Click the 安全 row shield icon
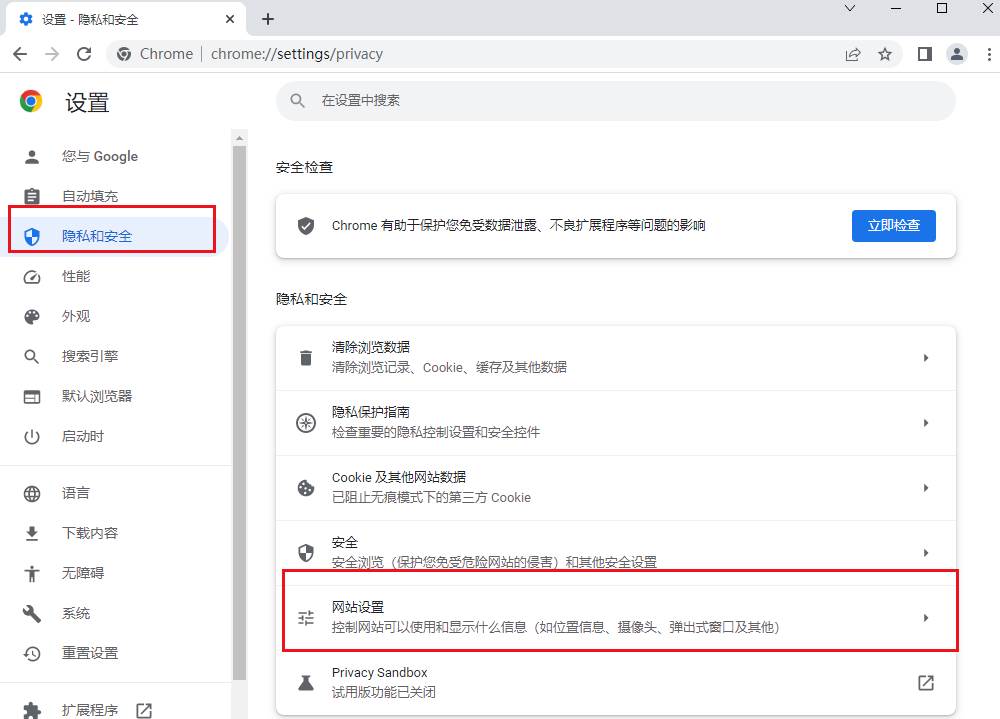Viewport: 1000px width, 719px height. (x=306, y=552)
